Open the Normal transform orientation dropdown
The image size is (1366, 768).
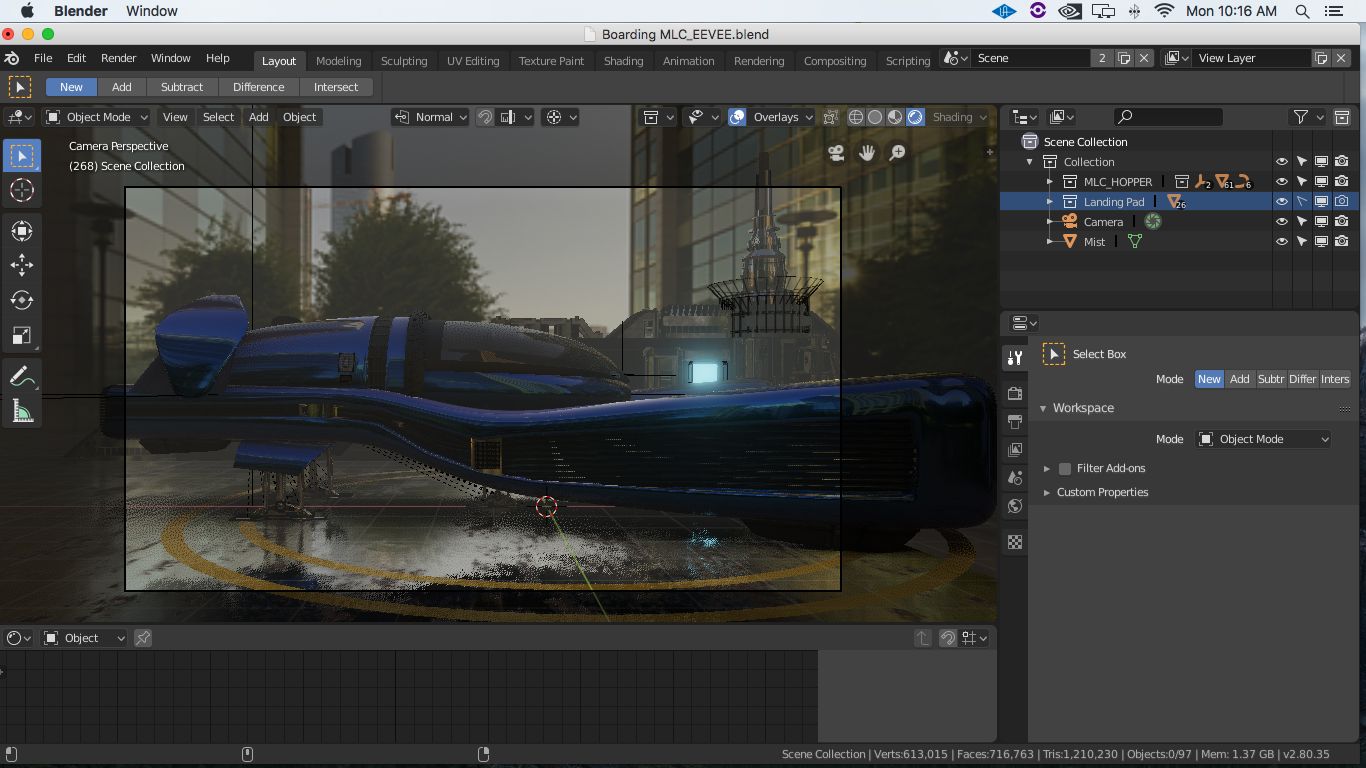430,117
